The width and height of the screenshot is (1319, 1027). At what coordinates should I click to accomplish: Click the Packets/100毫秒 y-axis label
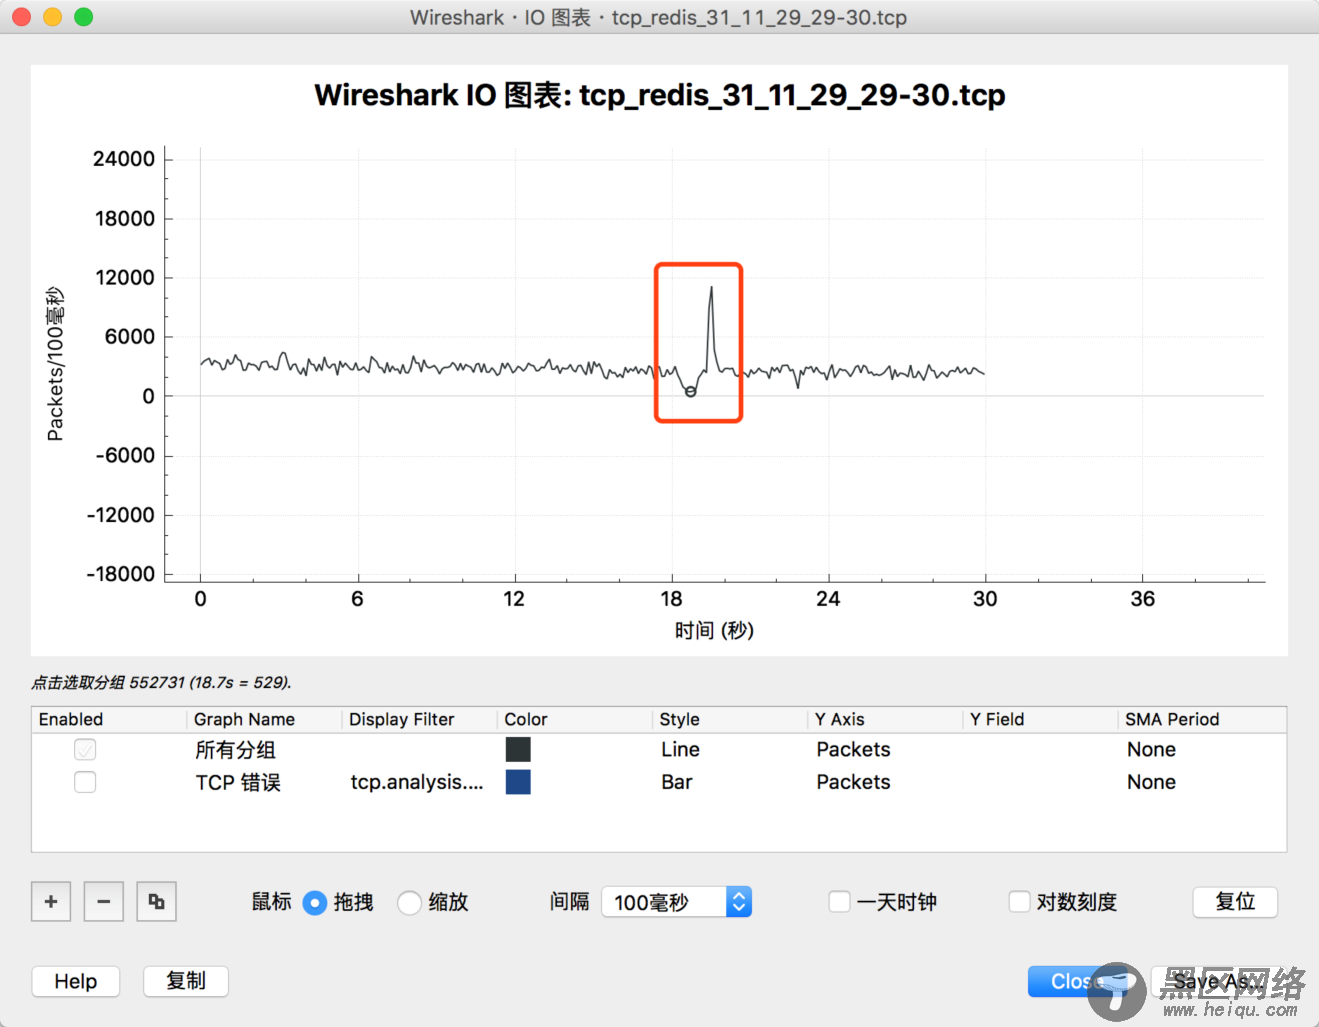click(55, 364)
